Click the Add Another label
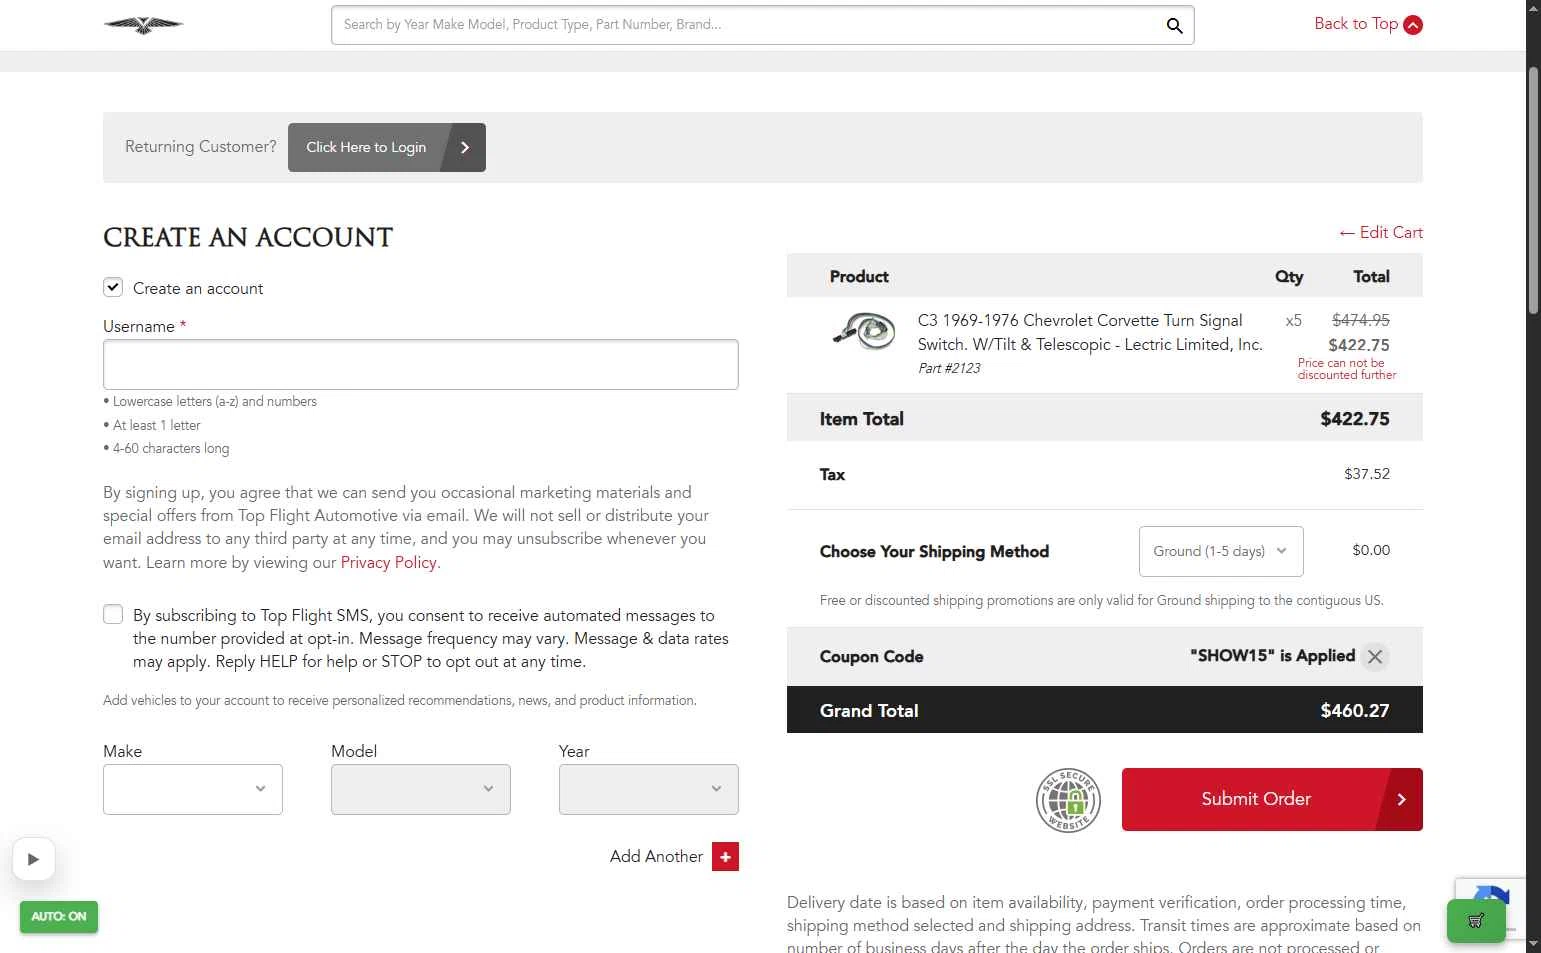This screenshot has height=953, width=1541. (656, 857)
